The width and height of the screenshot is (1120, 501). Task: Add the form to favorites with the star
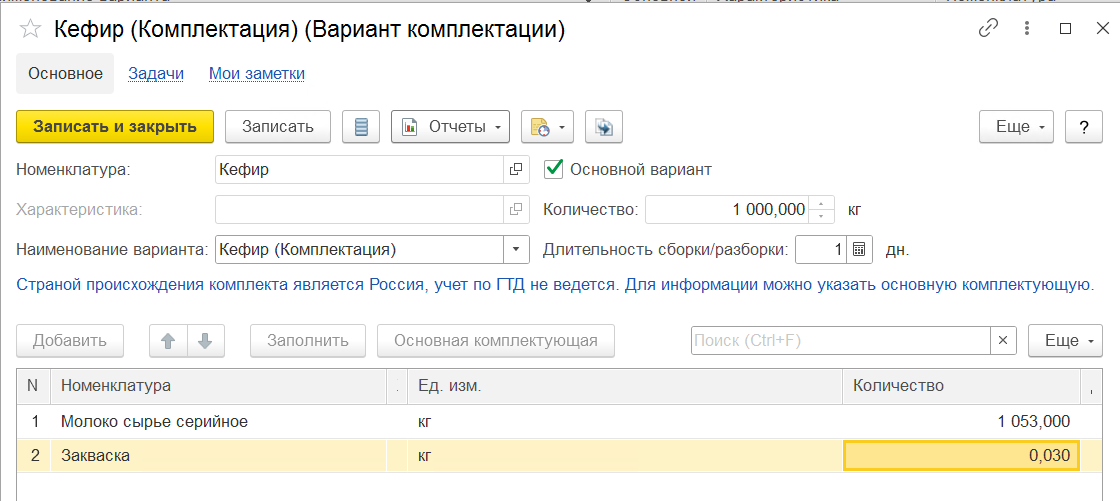click(x=31, y=29)
